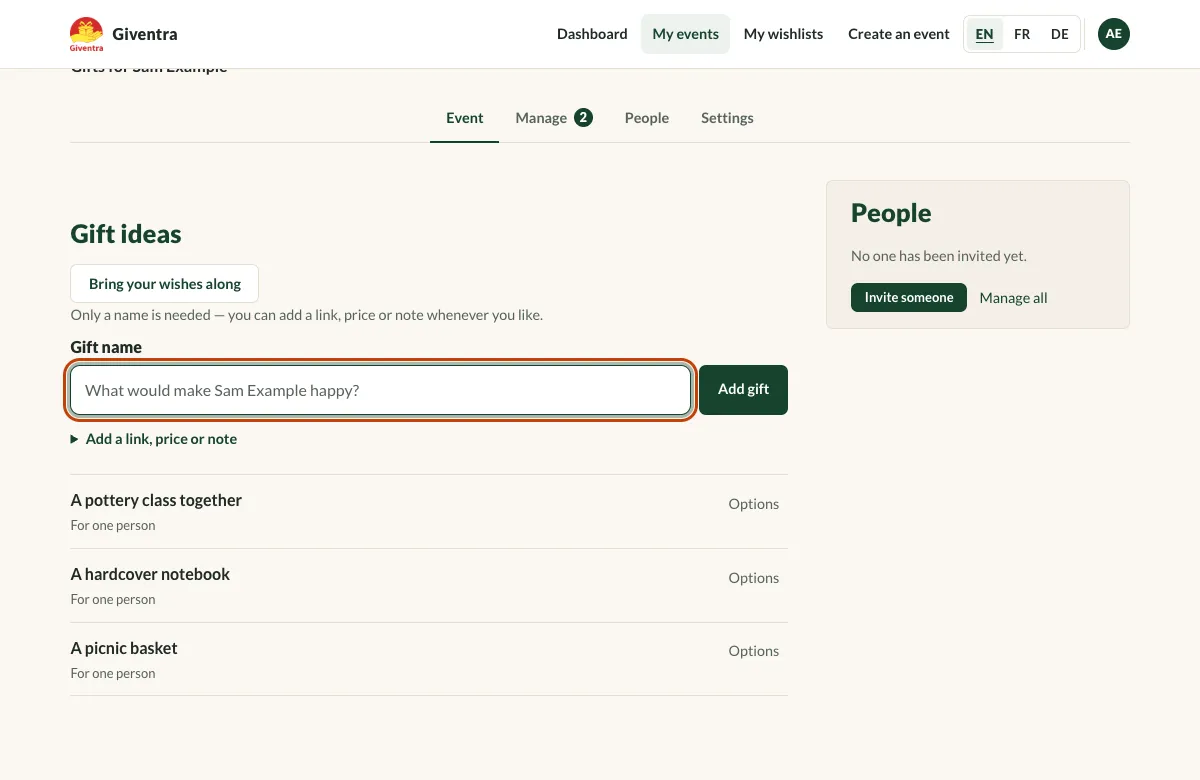
Task: Select the 'A pottery class together' gift title
Action: pos(156,500)
